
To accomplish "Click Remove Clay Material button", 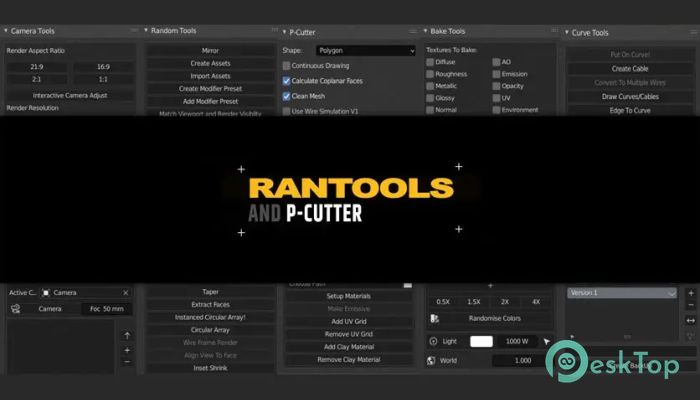I will (x=349, y=359).
